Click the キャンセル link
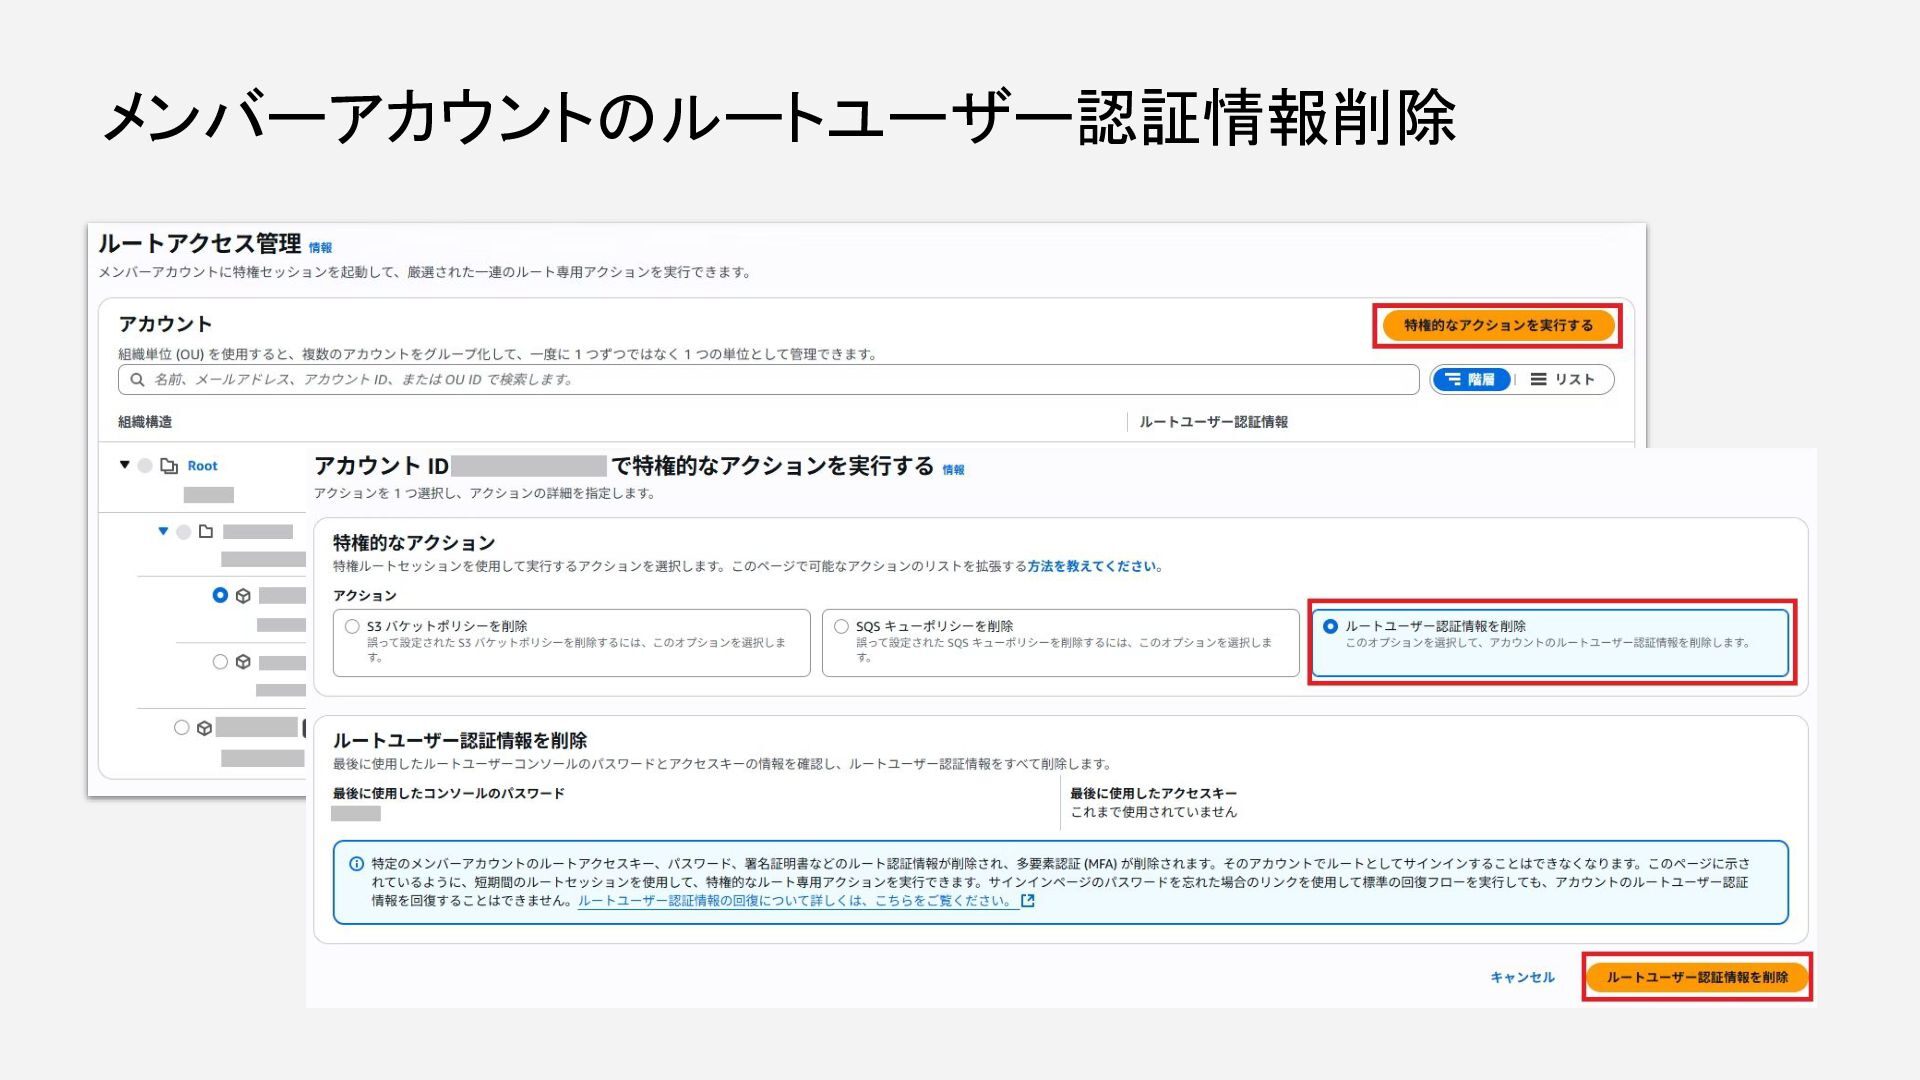This screenshot has height=1080, width=1920. 1522,977
